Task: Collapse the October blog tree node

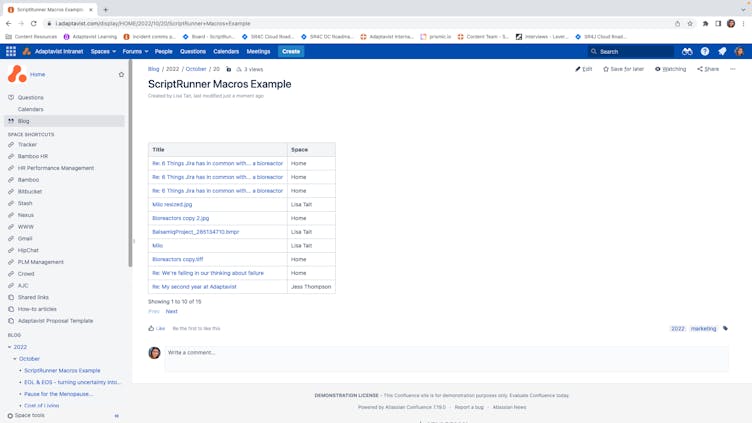Action: tap(15, 359)
